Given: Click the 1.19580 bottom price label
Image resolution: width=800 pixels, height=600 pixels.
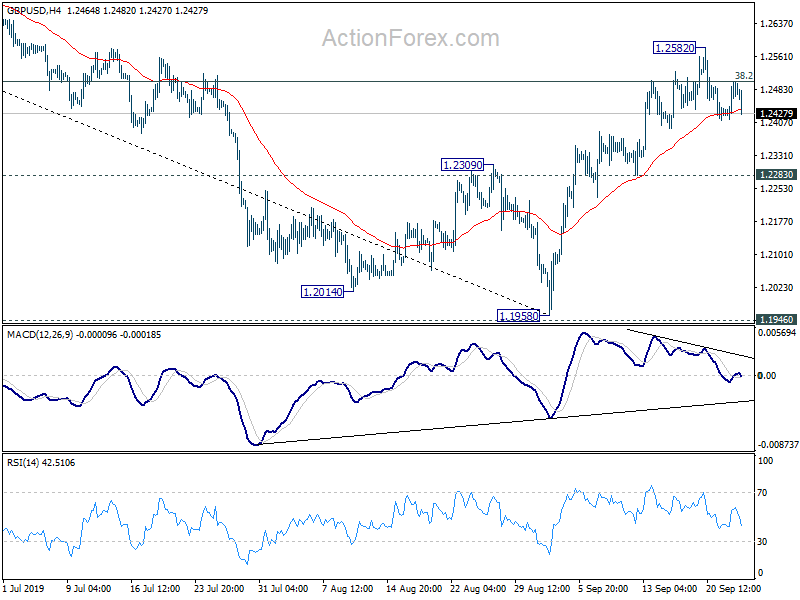Looking at the screenshot, I should tap(518, 316).
